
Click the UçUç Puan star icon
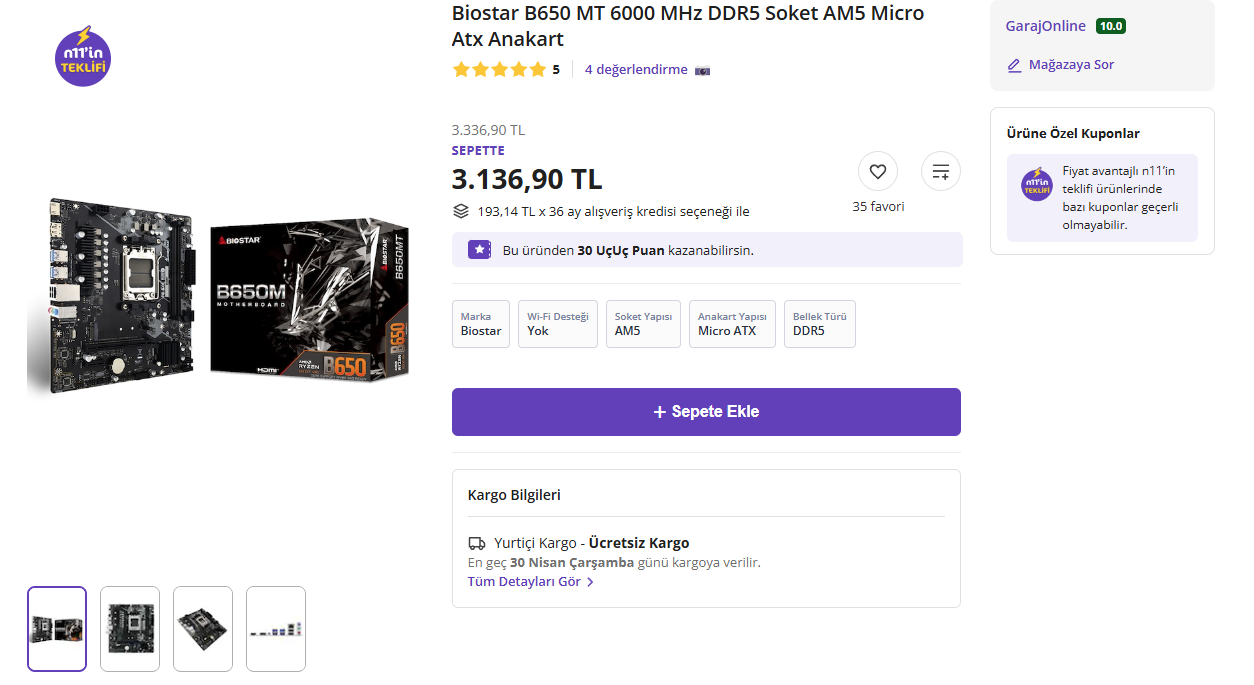click(479, 250)
